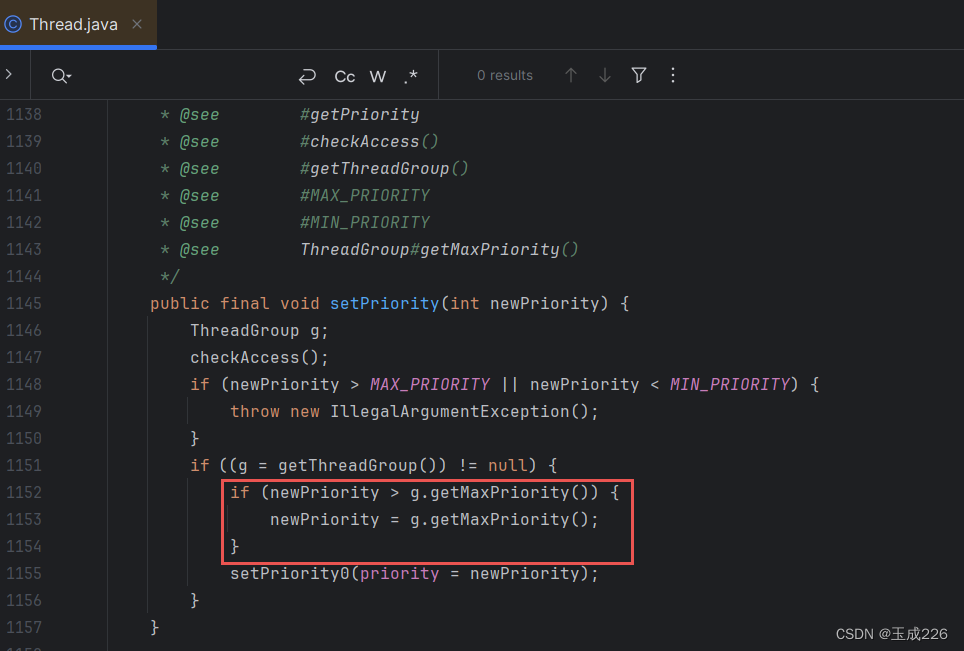Click 'ThreadGroup g;' declaration on line 1146
This screenshot has width=964, height=651.
click(259, 331)
